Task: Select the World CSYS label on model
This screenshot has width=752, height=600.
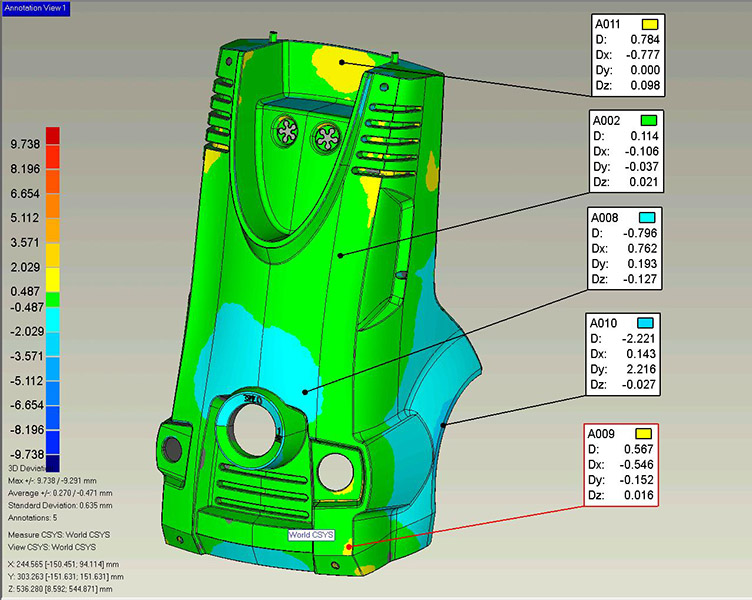Action: 310,535
